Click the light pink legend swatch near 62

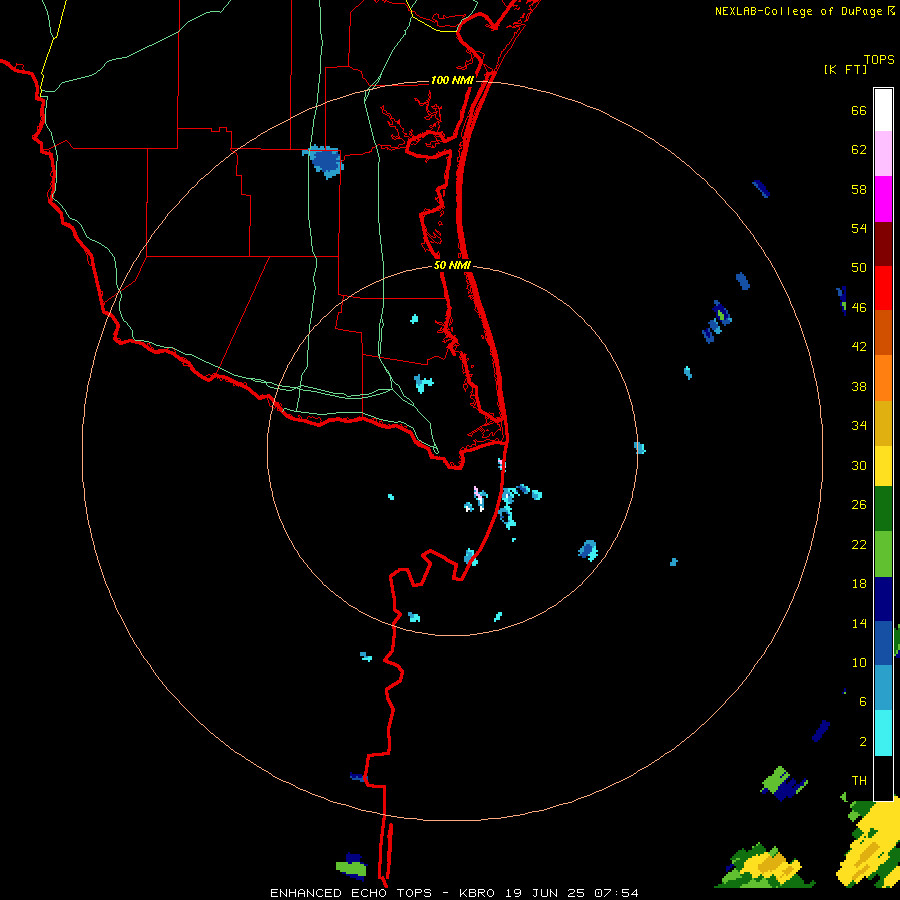(883, 154)
